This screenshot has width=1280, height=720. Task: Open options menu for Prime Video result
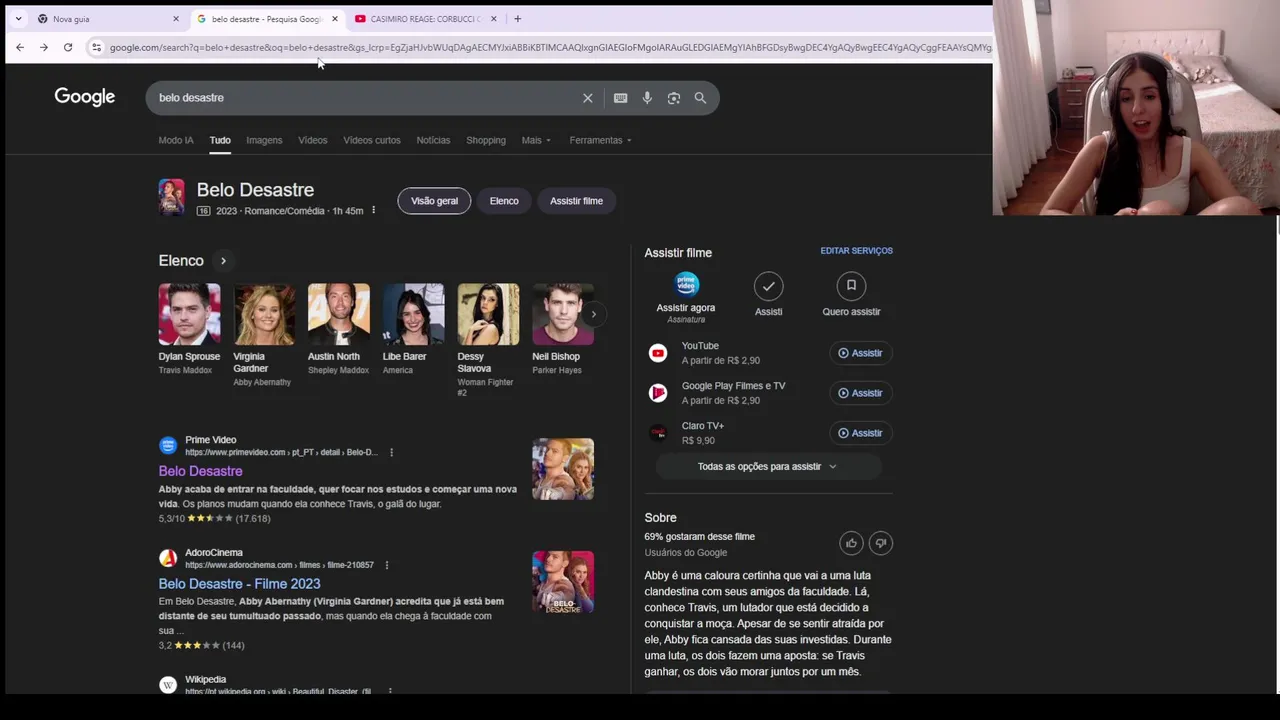[x=391, y=452]
